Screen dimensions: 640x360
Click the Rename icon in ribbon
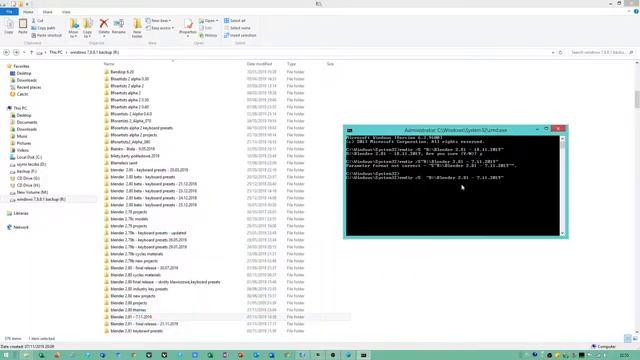tap(119, 27)
